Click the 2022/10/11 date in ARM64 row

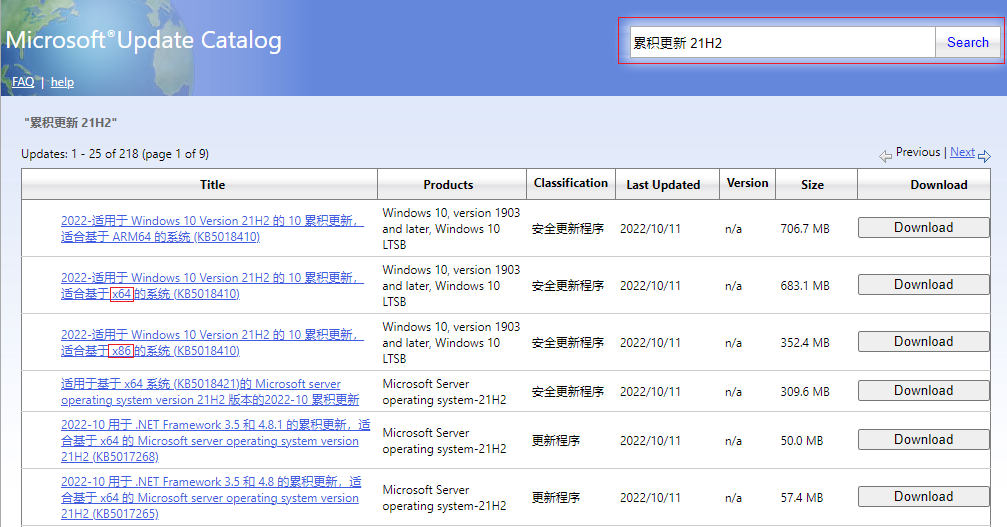click(x=650, y=229)
